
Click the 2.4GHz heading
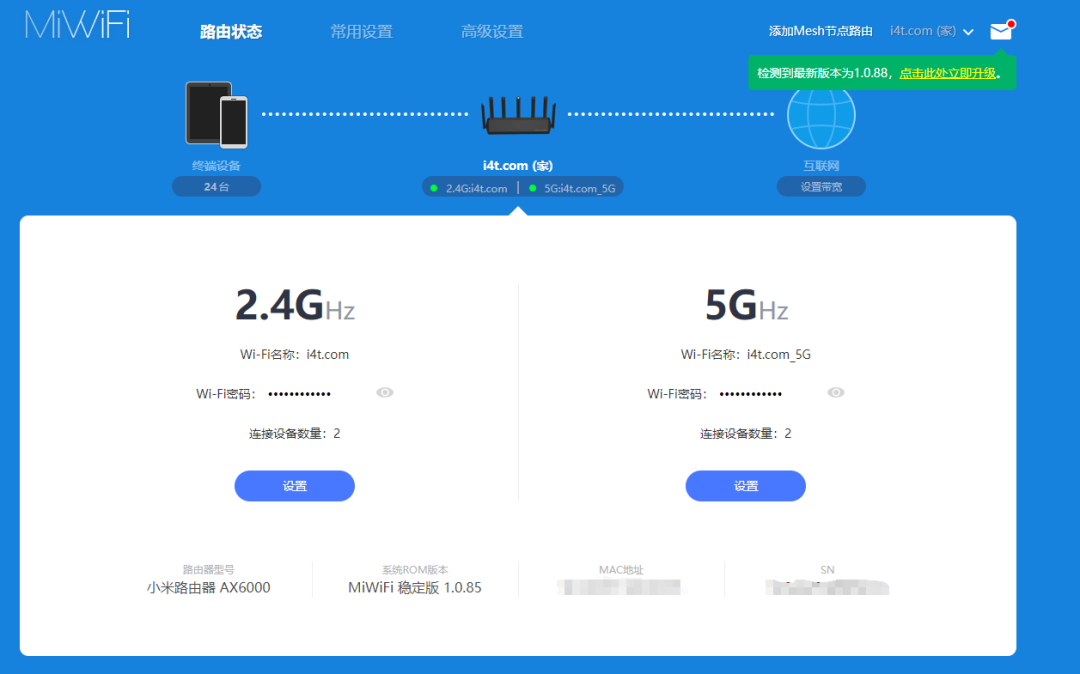(295, 304)
